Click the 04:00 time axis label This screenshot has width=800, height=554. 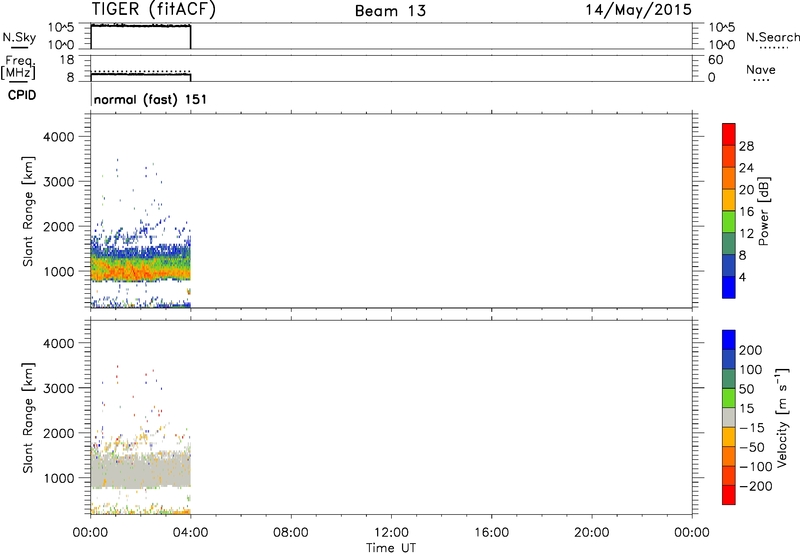point(191,533)
